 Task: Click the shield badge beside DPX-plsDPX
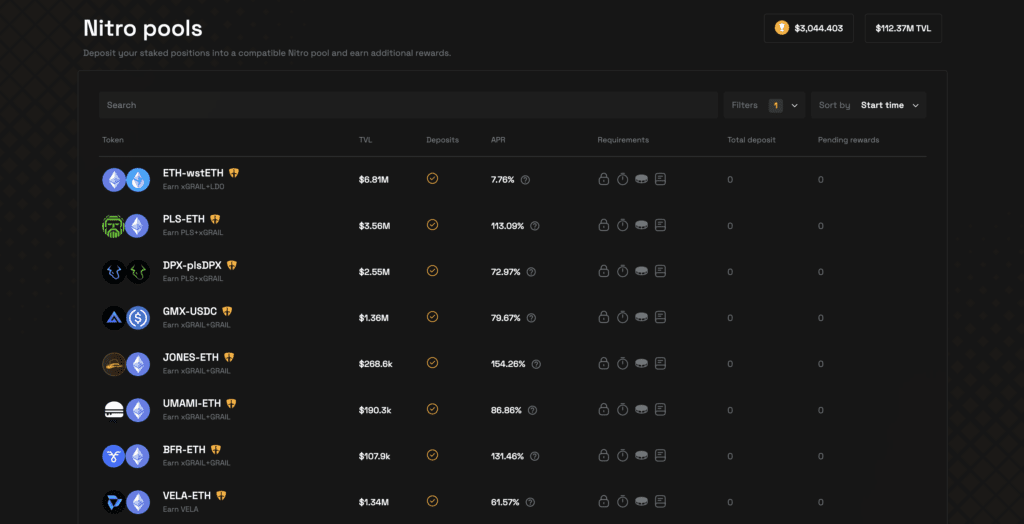coord(232,265)
